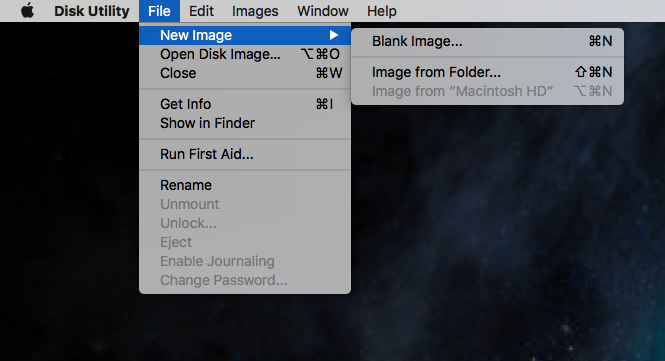Choose Close from the File menu
665x361 pixels.
click(x=245, y=73)
